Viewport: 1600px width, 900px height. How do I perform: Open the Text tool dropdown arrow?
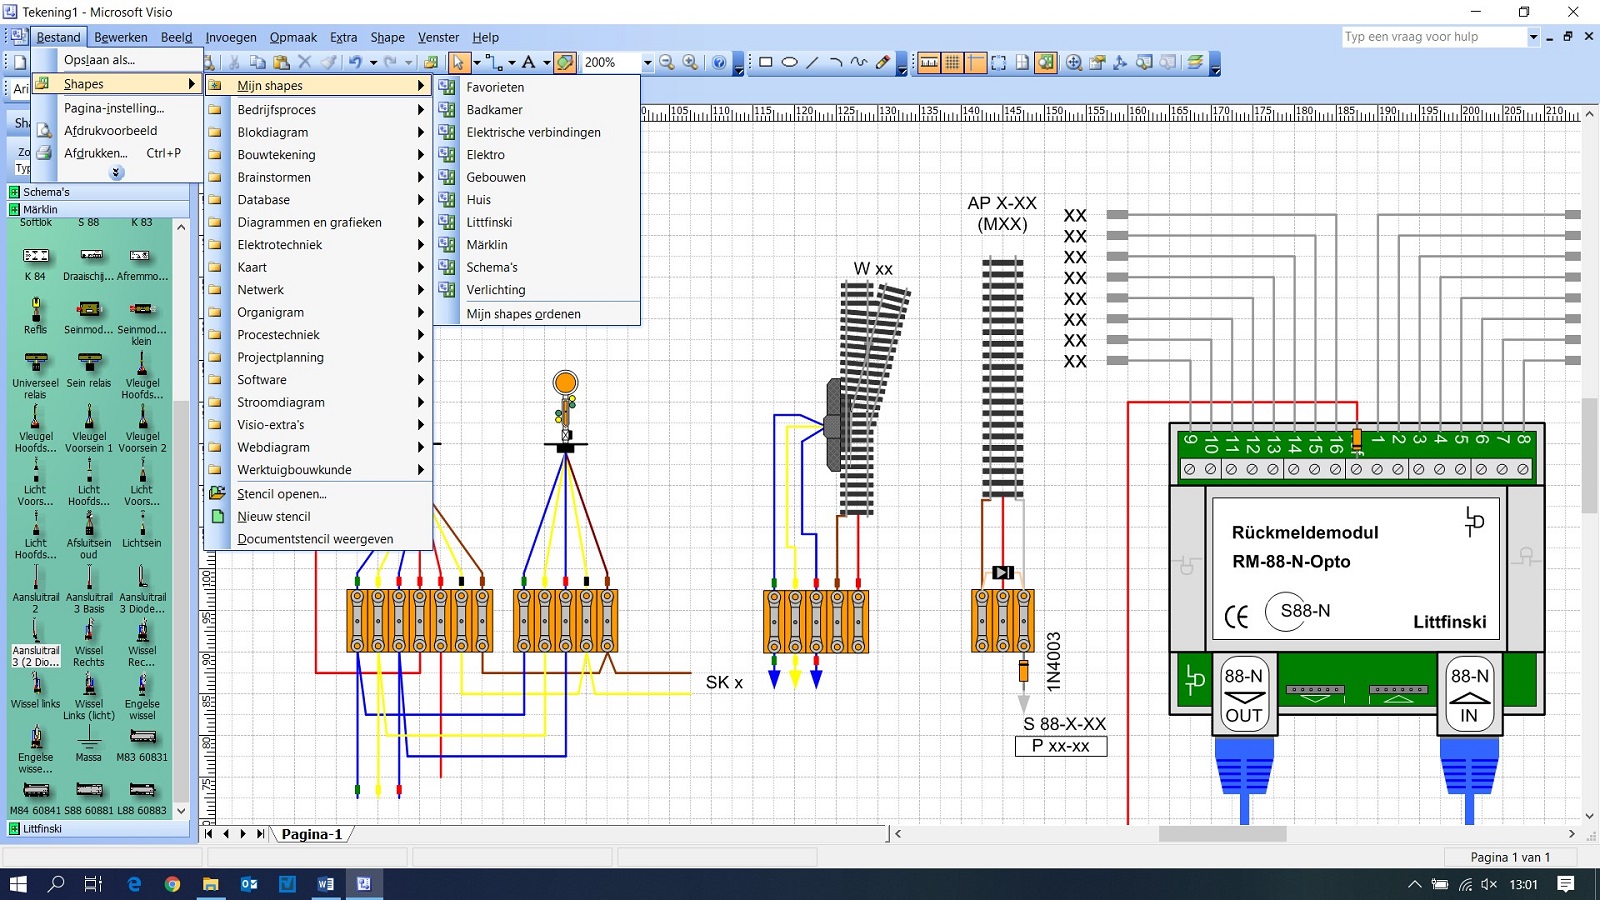546,62
